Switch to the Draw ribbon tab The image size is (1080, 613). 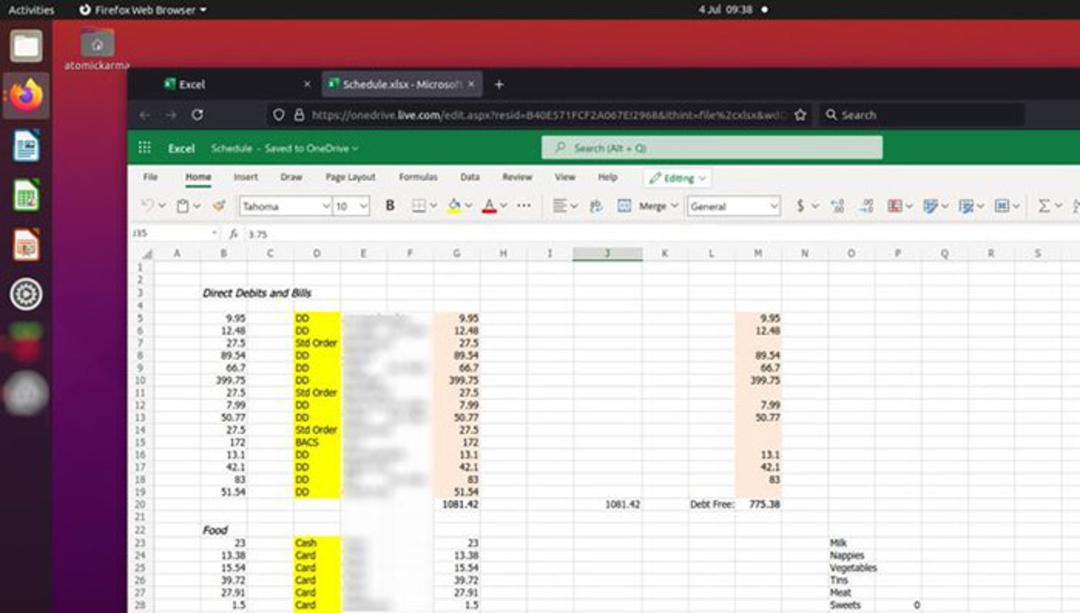[x=291, y=177]
